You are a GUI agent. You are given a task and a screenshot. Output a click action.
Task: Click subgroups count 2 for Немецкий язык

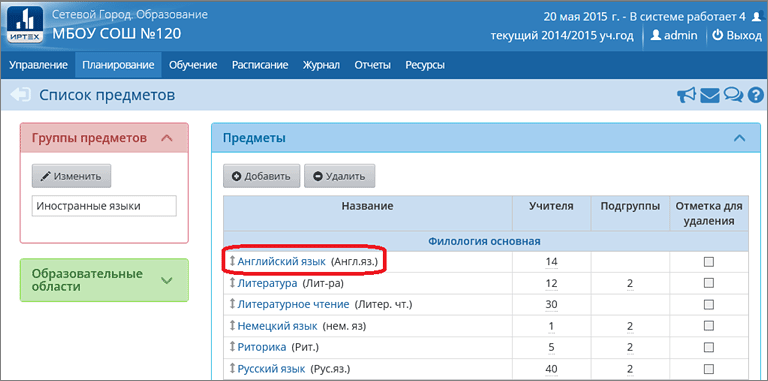click(x=630, y=326)
